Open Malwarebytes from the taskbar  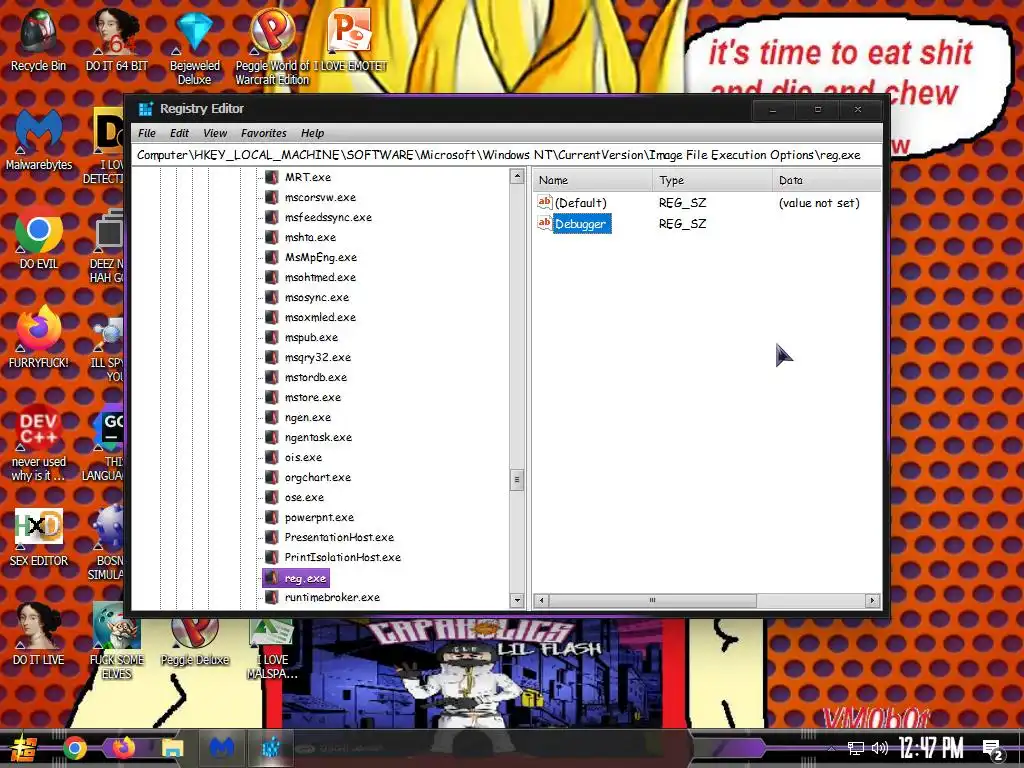click(221, 748)
